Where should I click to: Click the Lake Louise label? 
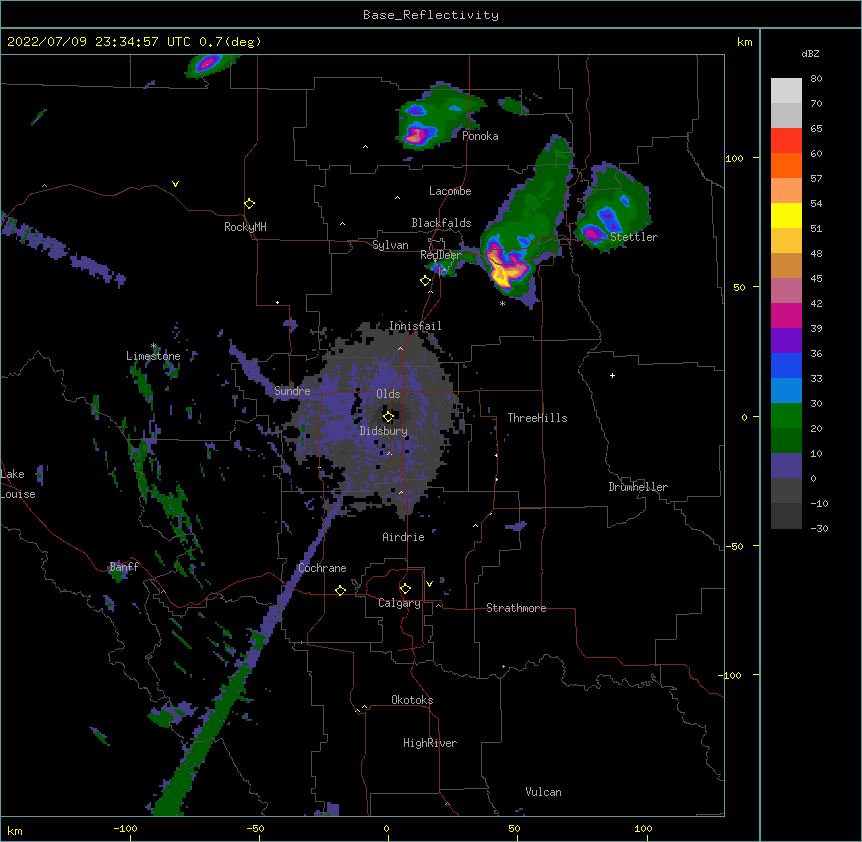(18, 484)
